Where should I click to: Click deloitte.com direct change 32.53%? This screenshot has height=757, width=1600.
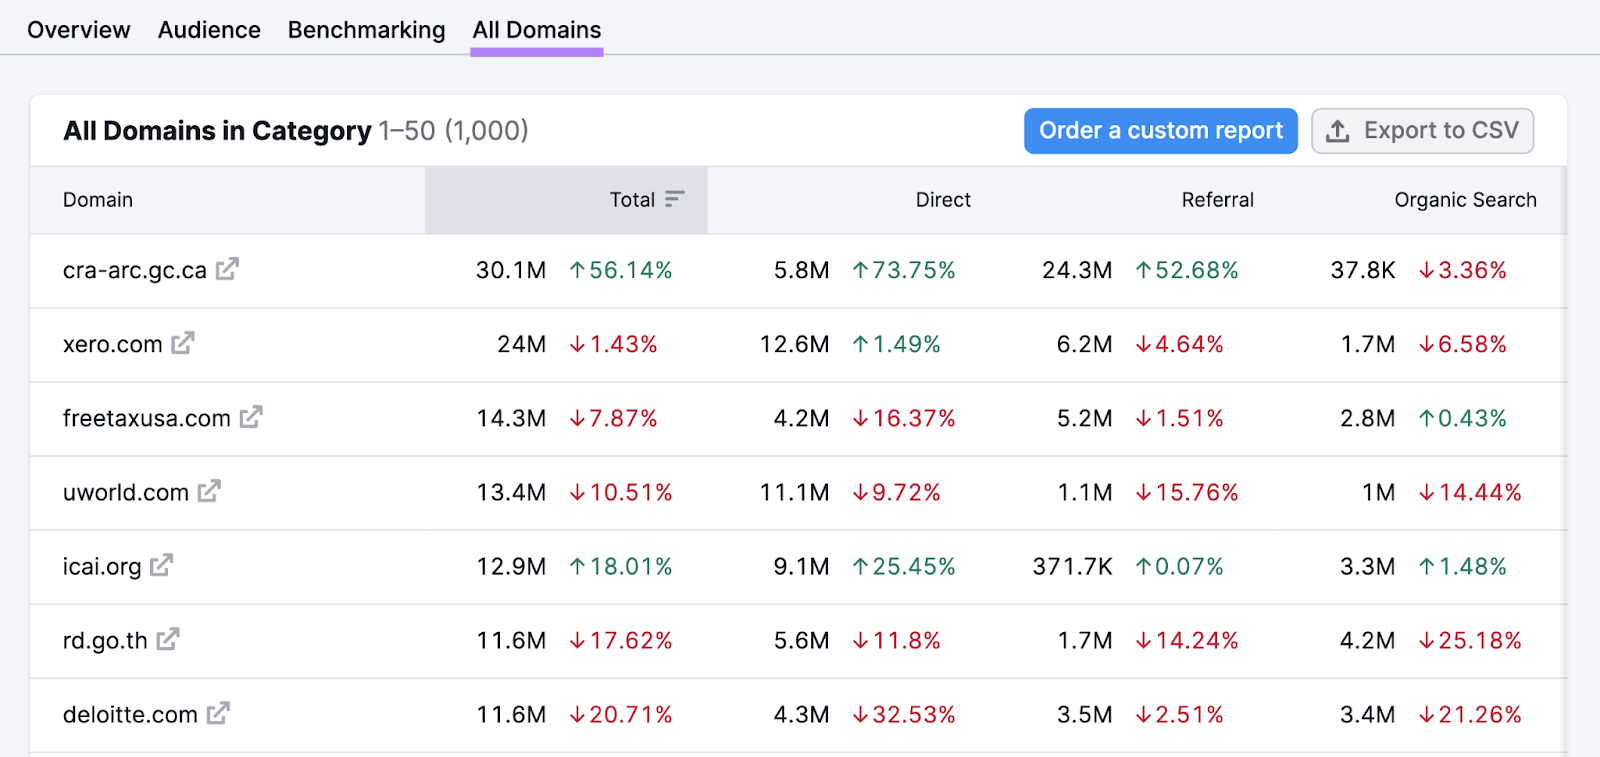(904, 714)
